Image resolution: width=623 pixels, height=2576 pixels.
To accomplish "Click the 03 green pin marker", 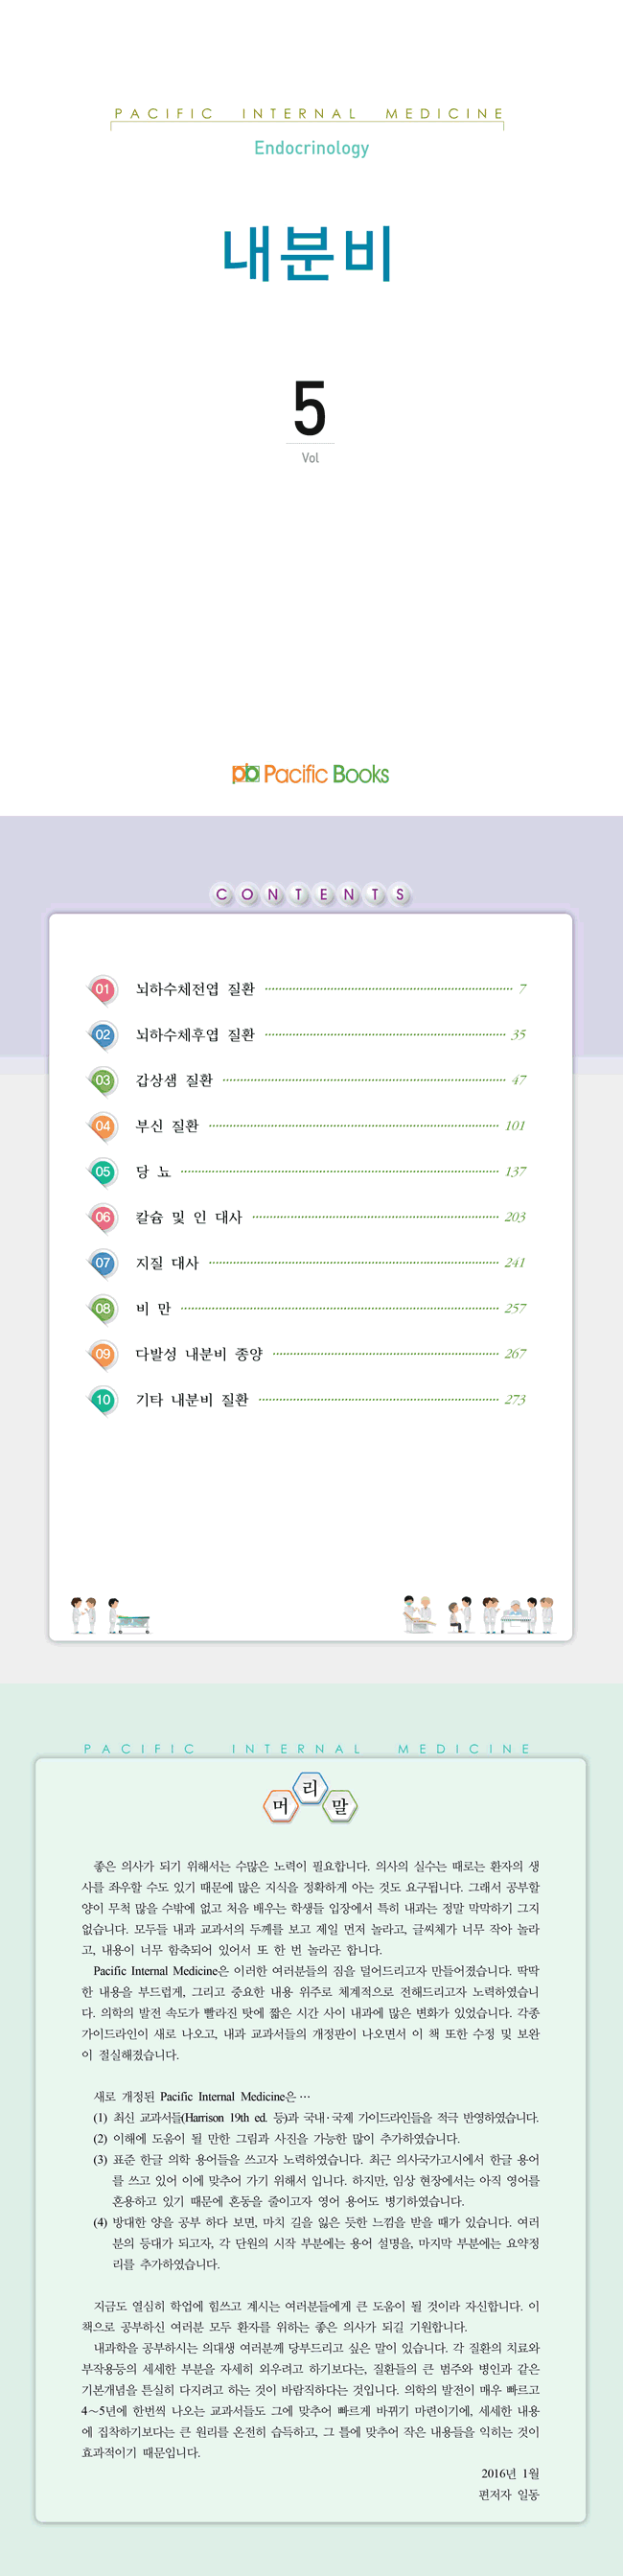I will click(x=102, y=1081).
